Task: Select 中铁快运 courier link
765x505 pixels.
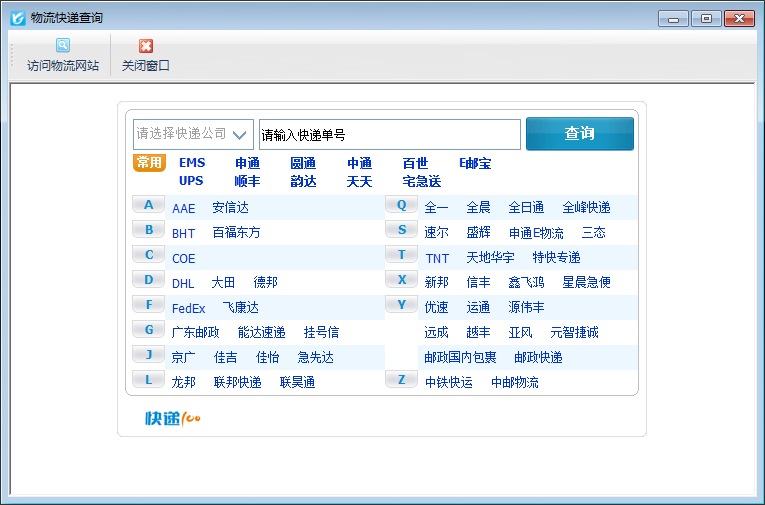Action: click(x=448, y=382)
